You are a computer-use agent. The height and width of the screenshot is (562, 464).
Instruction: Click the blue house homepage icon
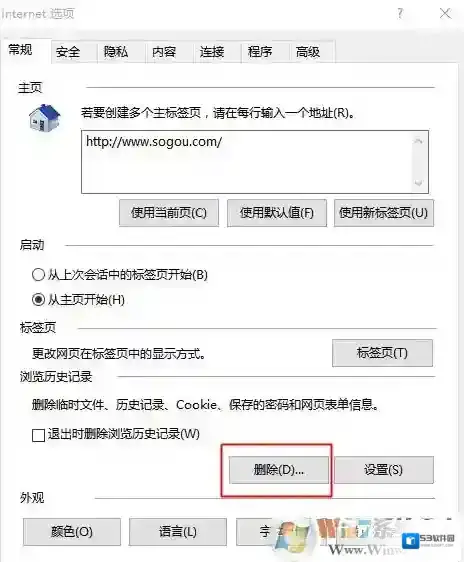(44, 118)
